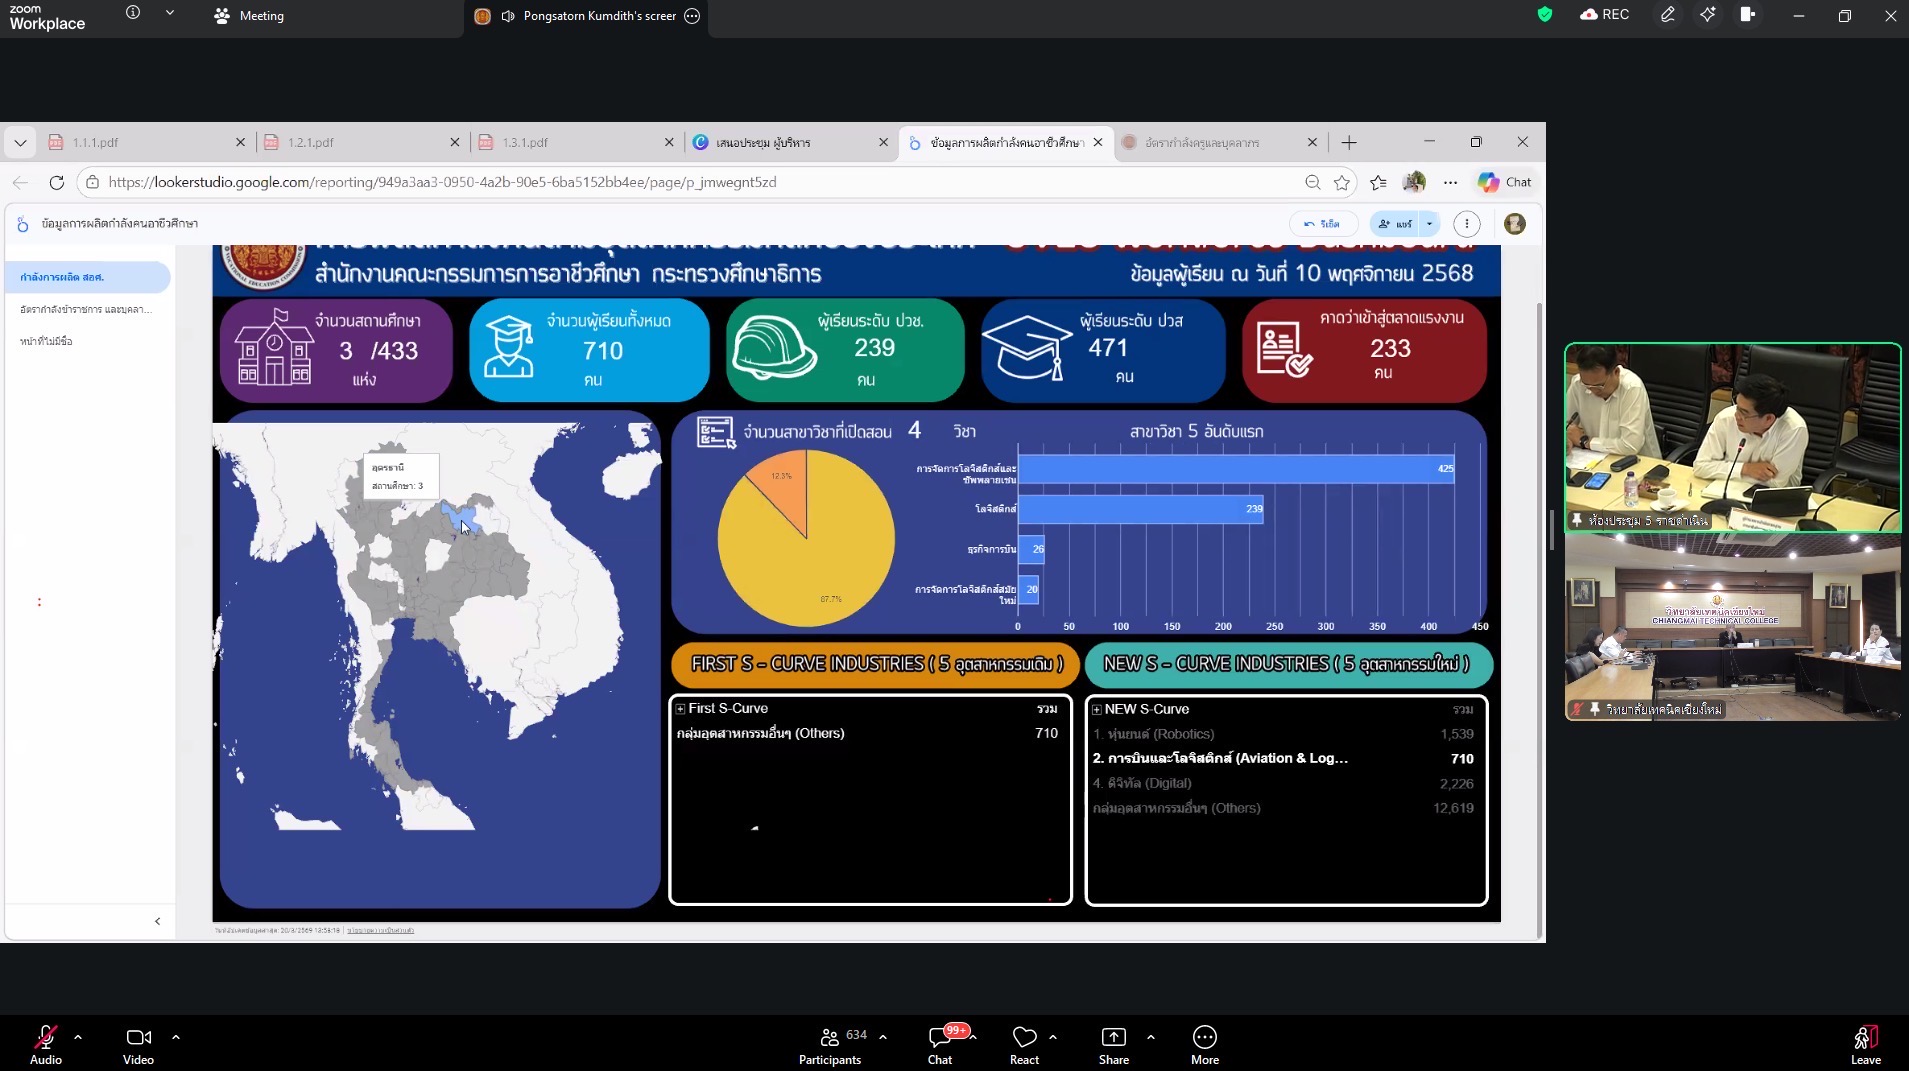
Task: Click the Share screen icon
Action: pos(1113,1037)
